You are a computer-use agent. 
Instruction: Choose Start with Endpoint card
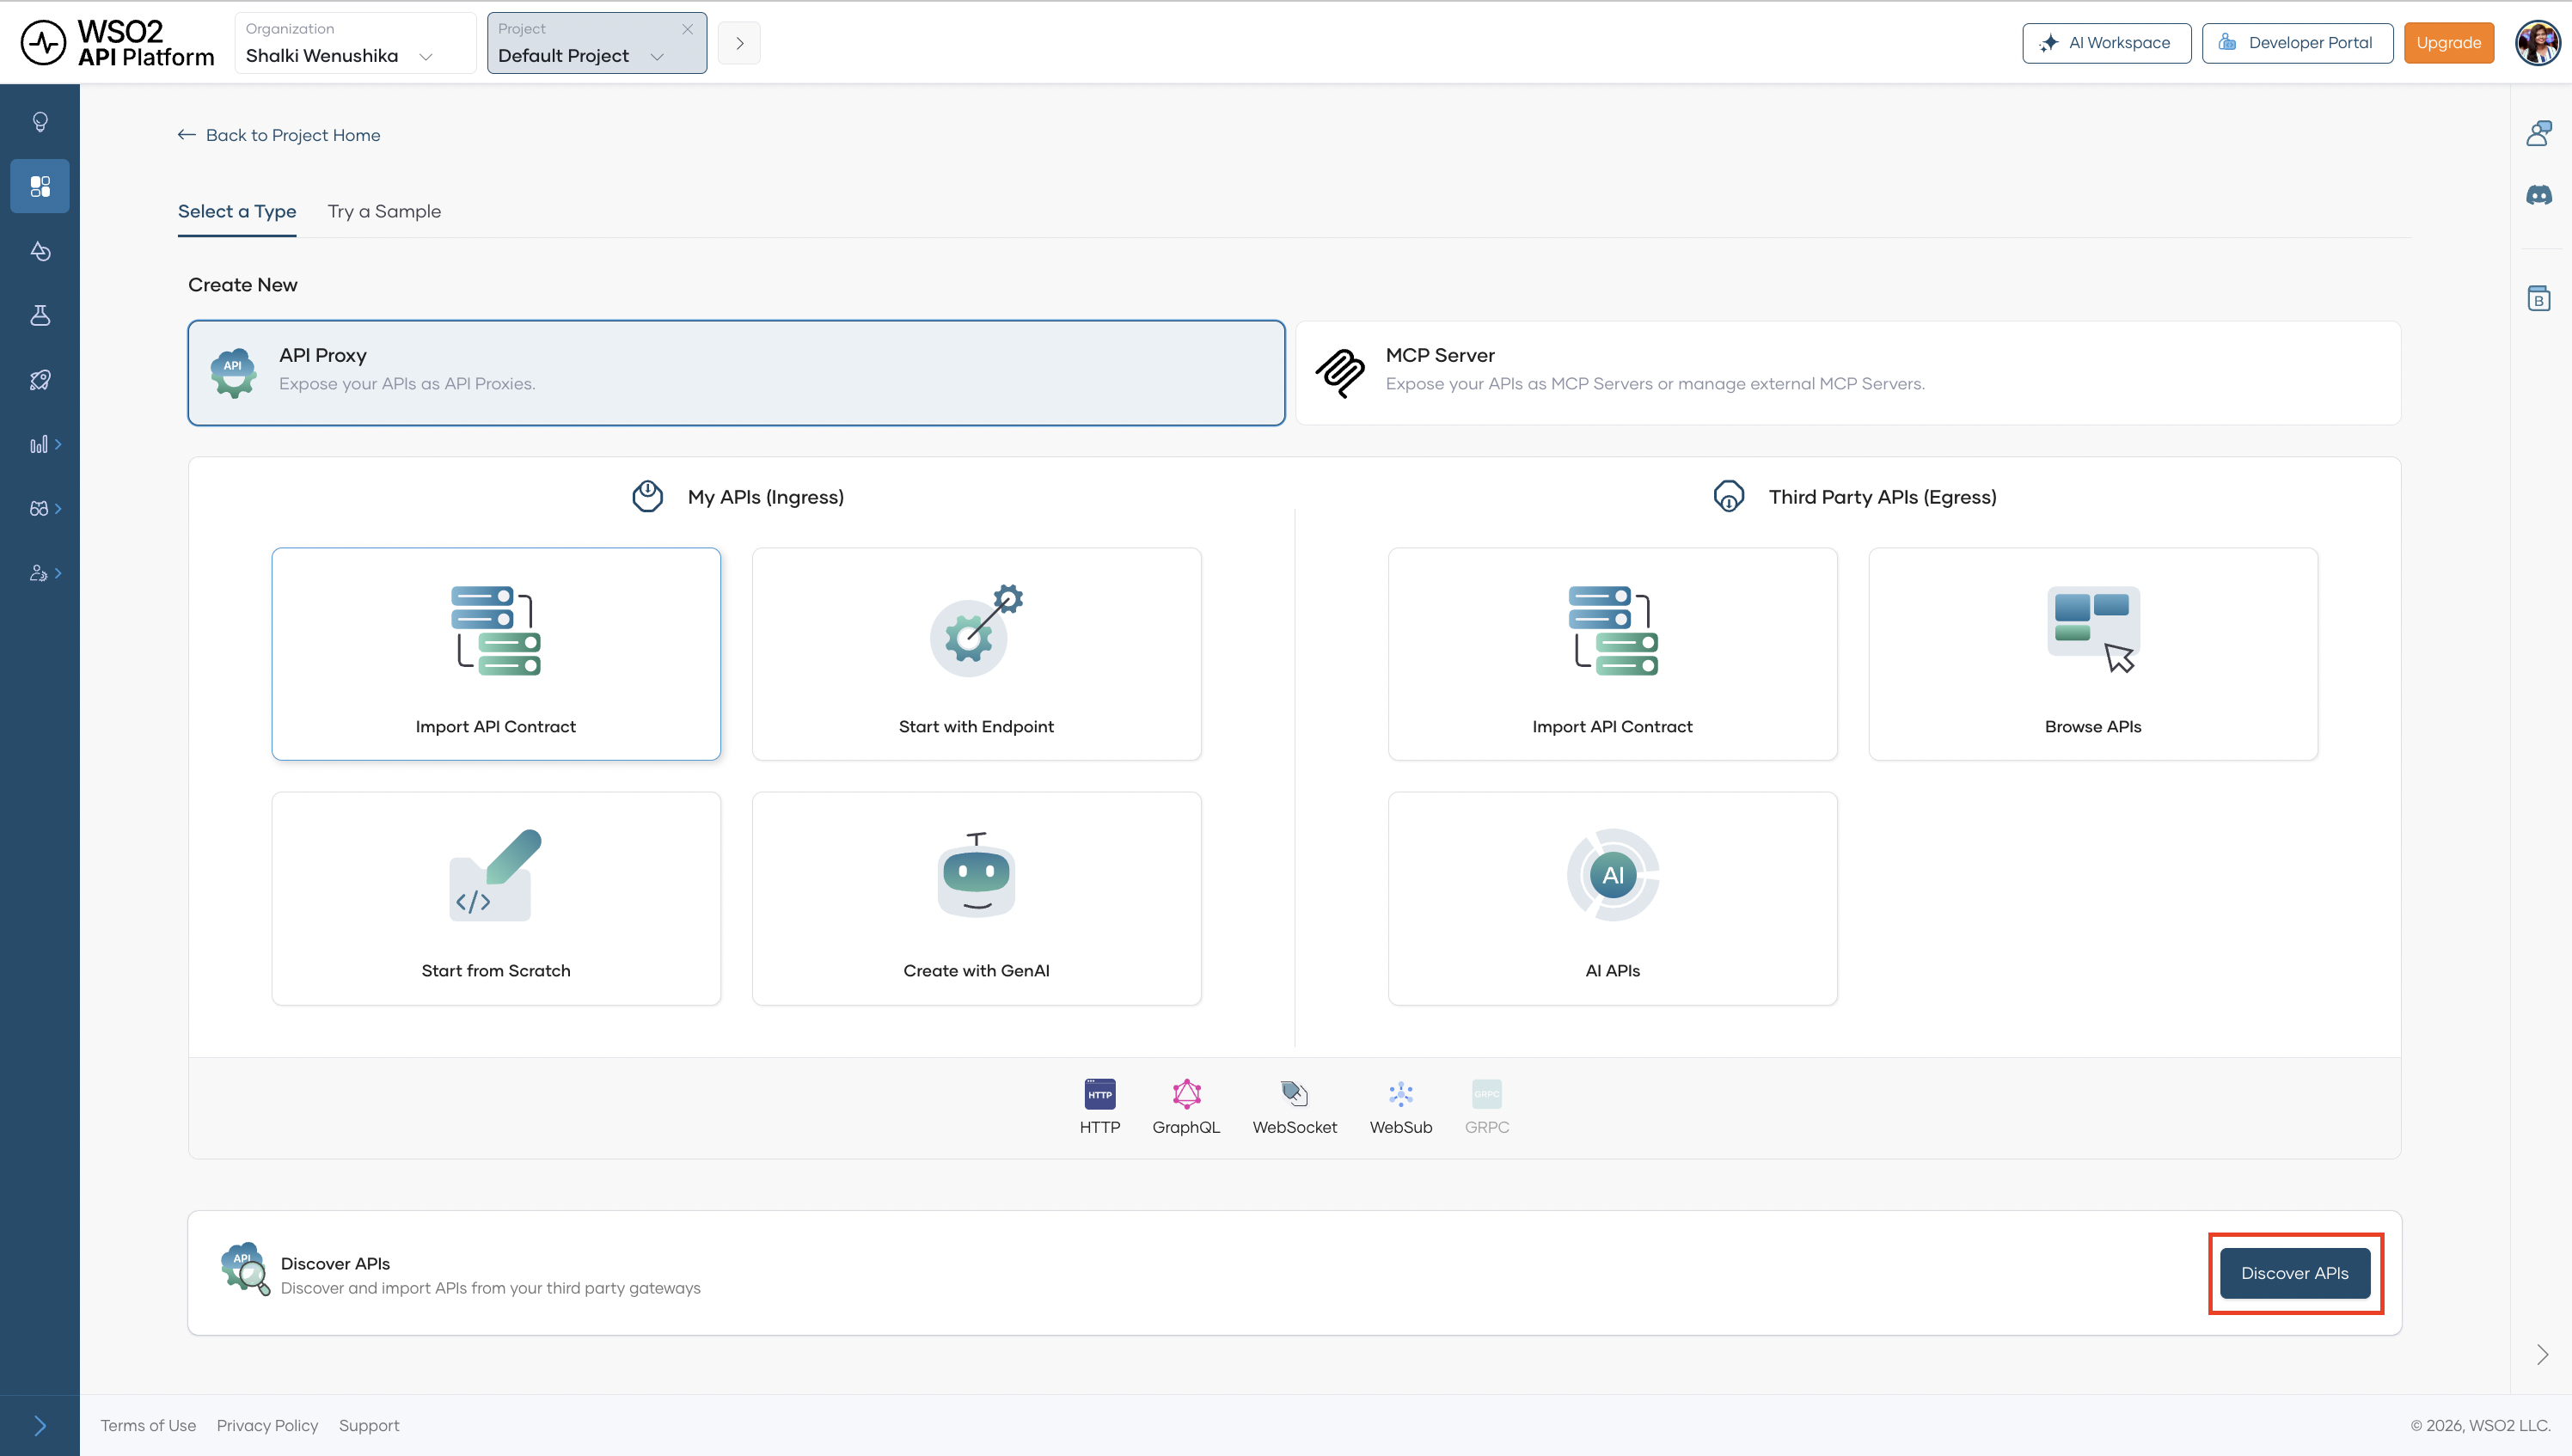(976, 654)
